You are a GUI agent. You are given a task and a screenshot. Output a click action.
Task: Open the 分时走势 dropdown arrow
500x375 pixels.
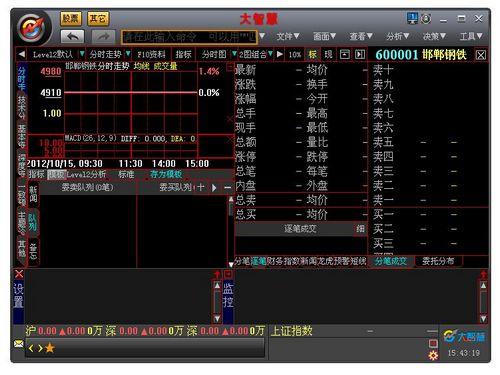[x=128, y=53]
